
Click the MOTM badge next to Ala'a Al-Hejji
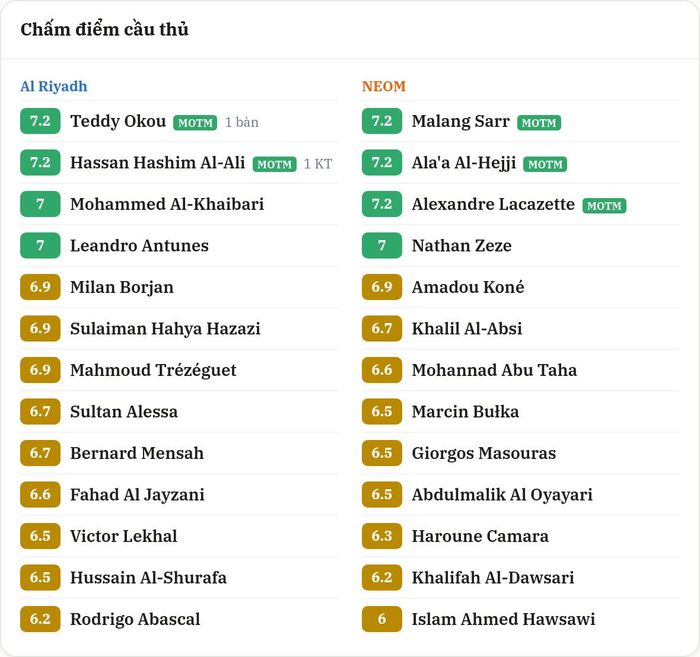(545, 164)
